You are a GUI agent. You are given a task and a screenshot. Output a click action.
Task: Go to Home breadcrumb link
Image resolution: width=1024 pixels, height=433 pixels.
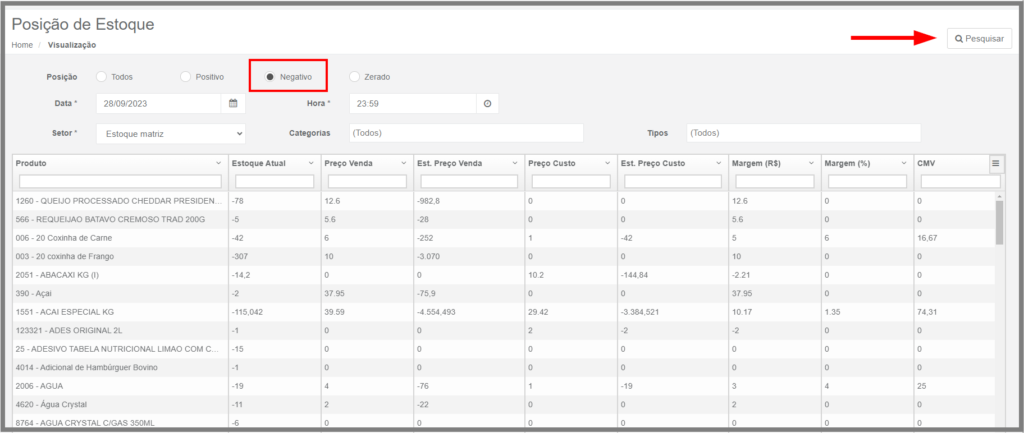point(22,45)
